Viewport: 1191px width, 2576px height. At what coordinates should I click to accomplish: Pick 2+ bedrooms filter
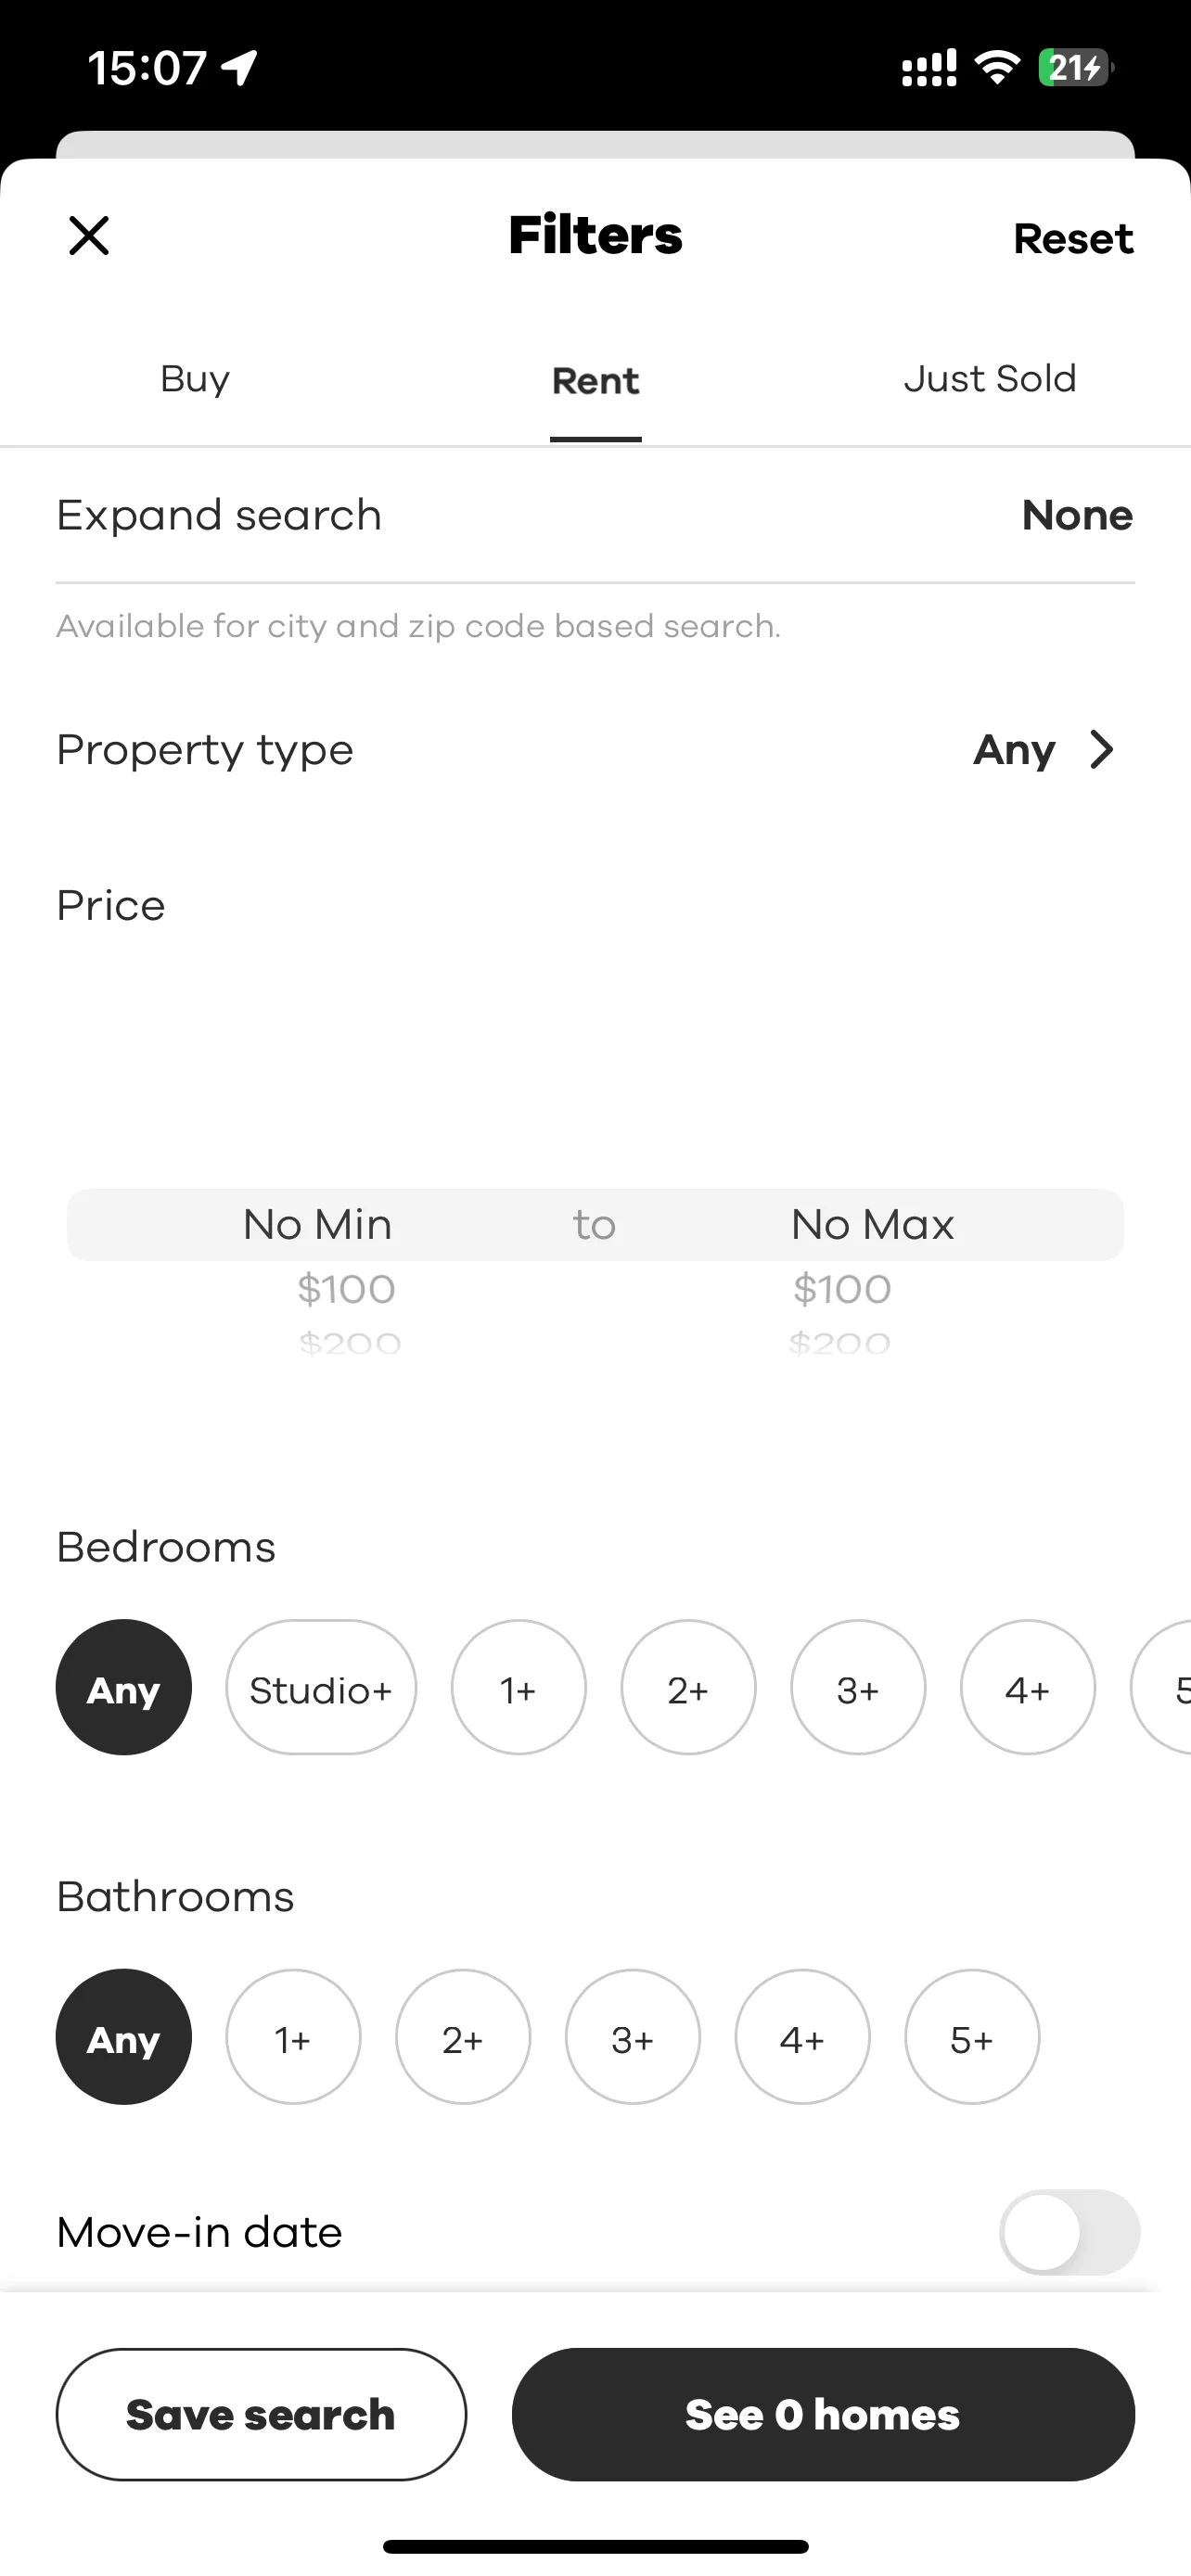coord(689,1688)
